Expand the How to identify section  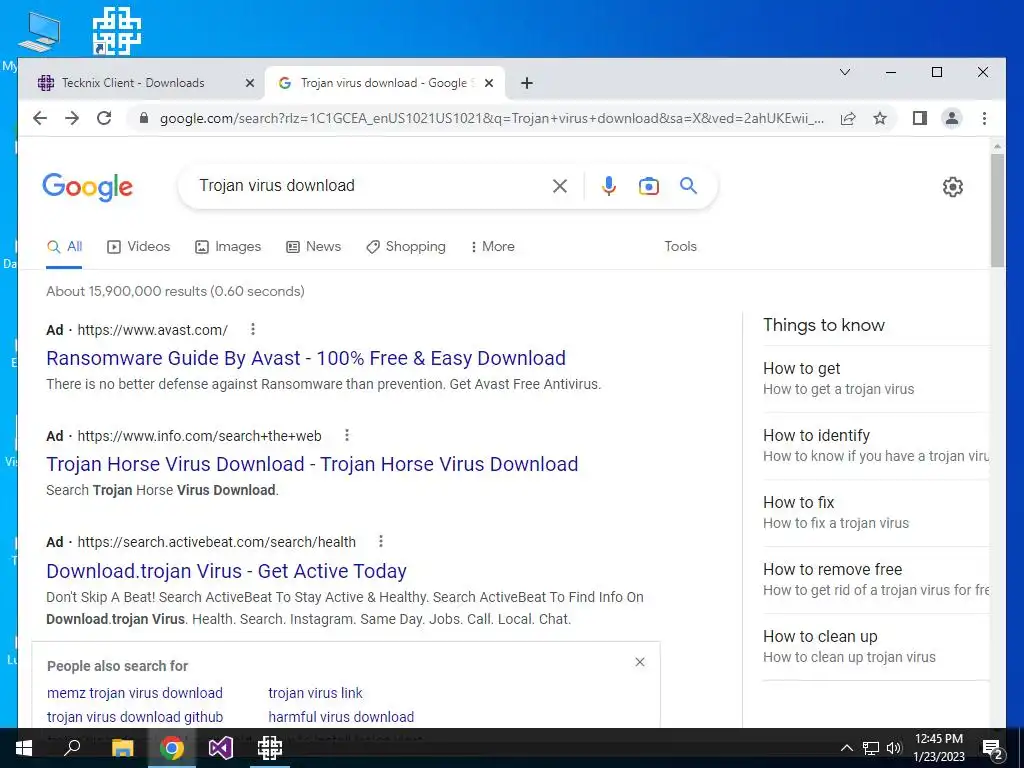point(876,445)
